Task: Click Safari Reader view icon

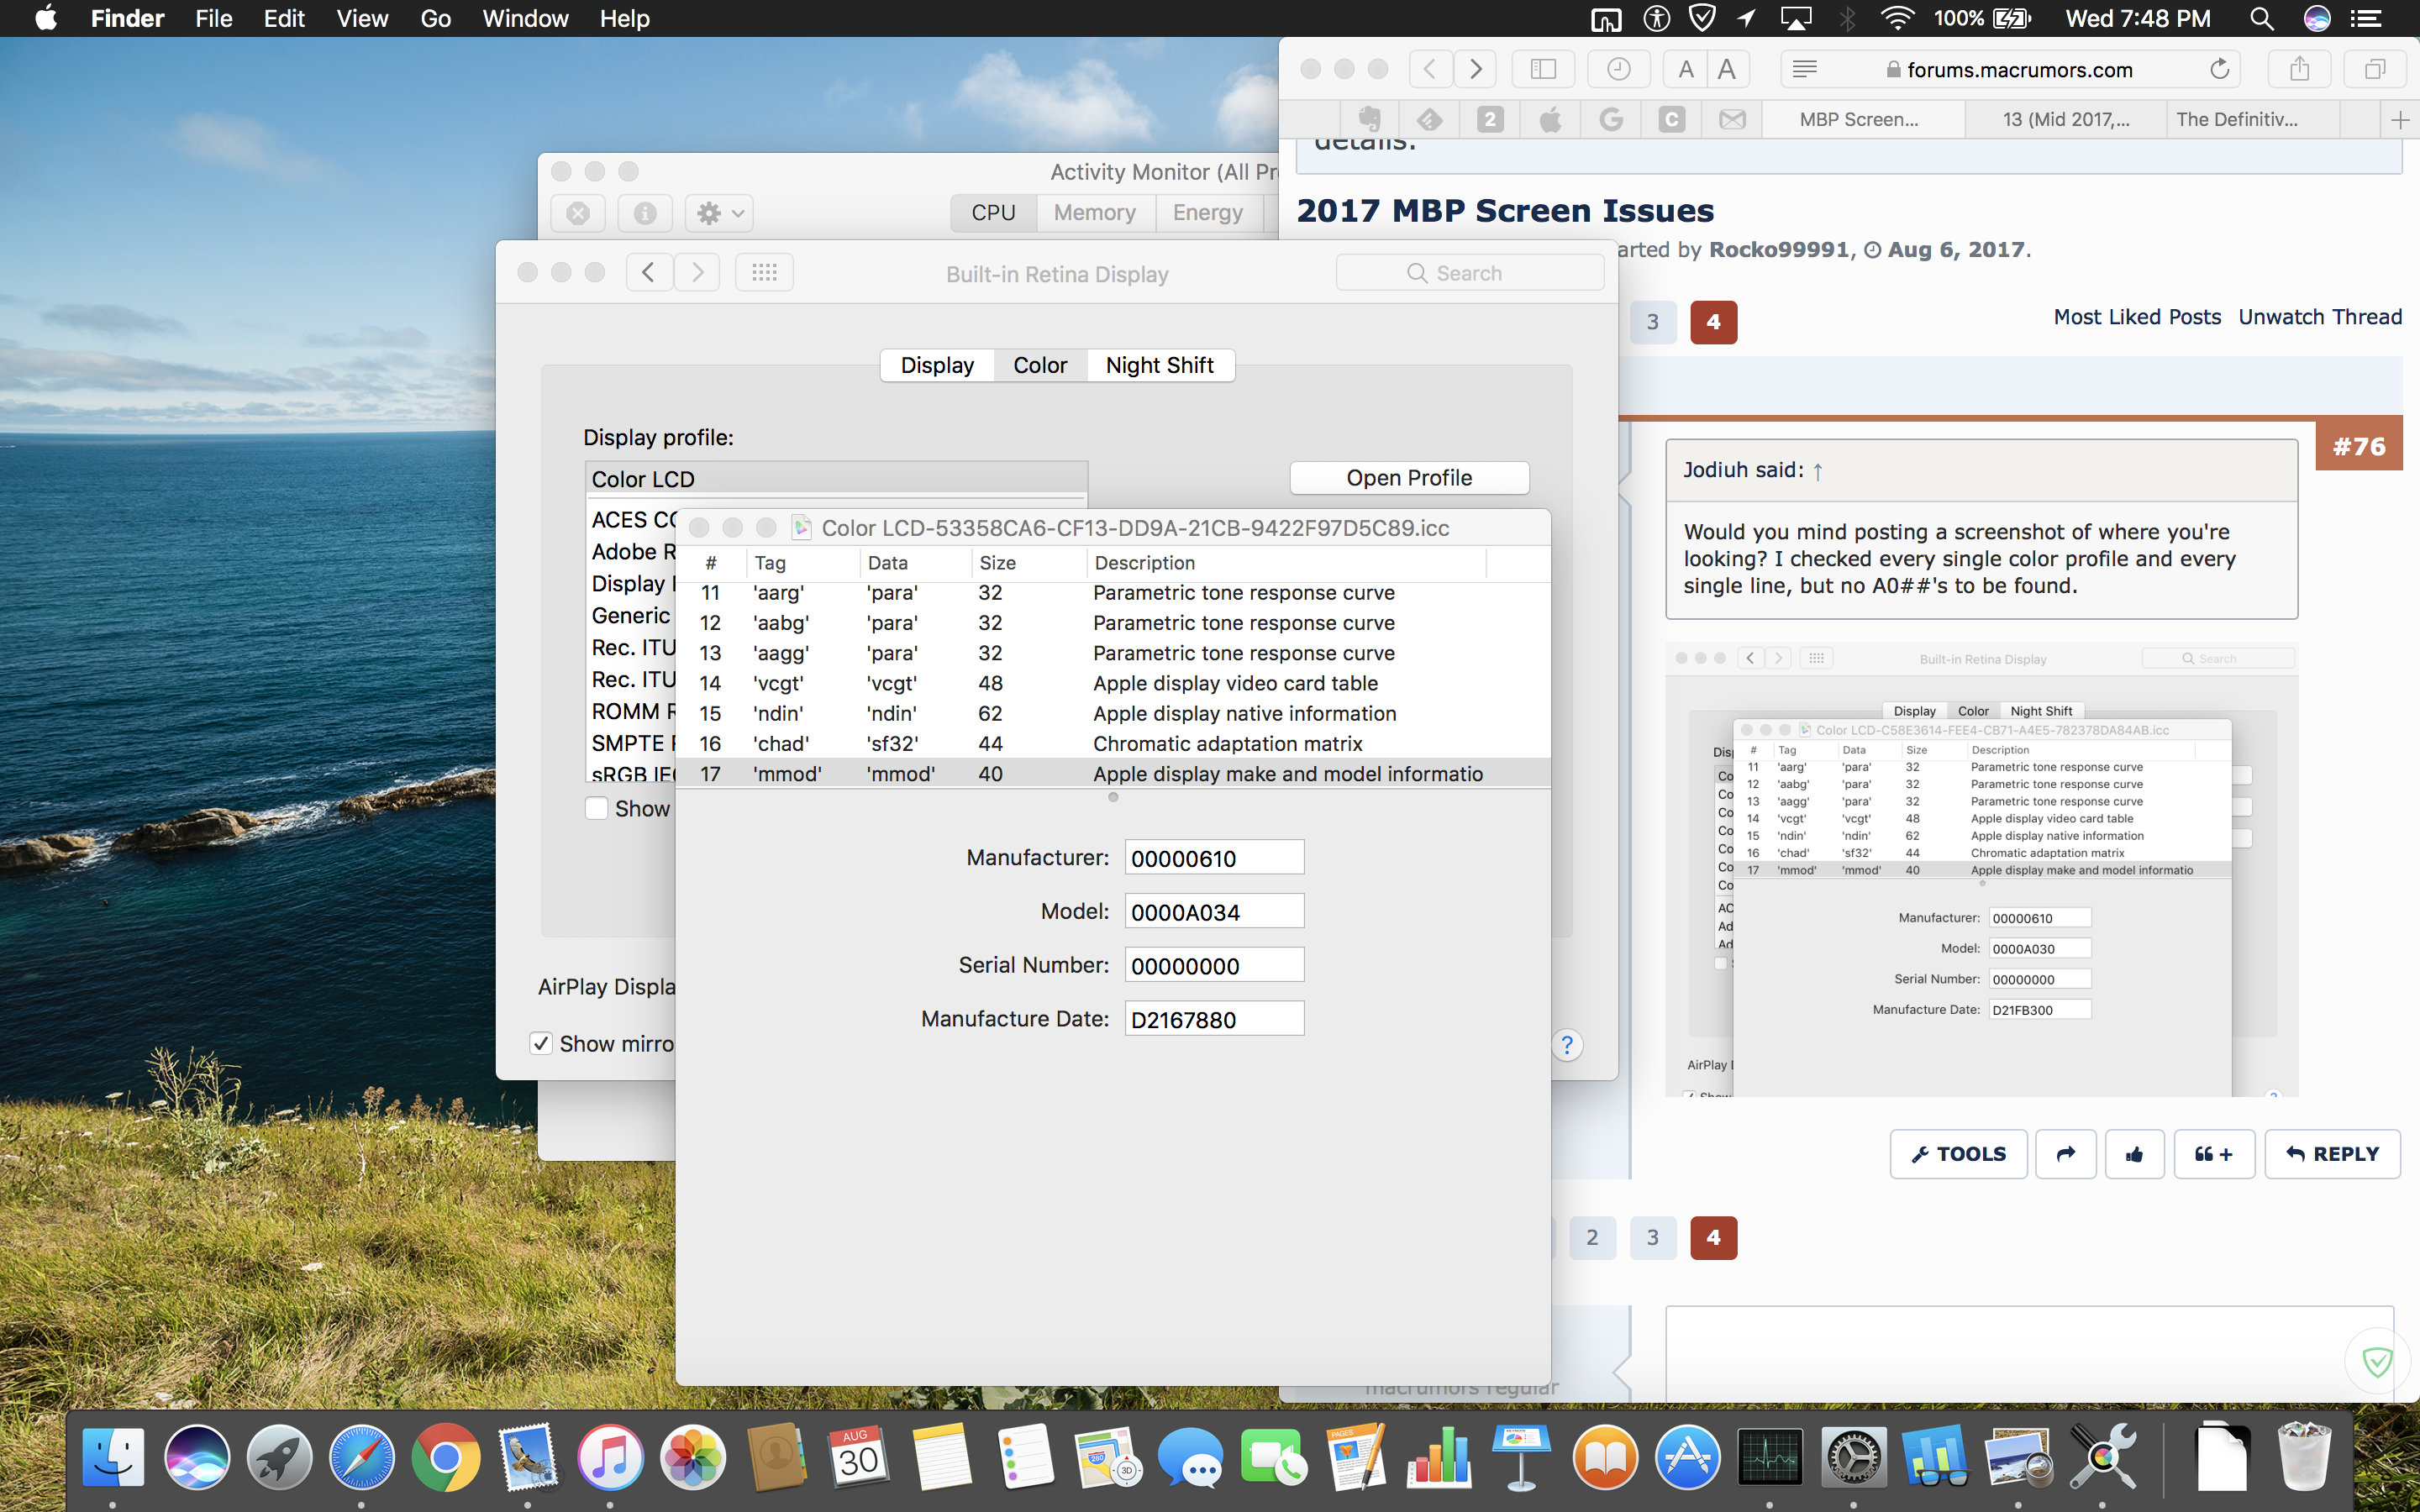Action: 1804,69
